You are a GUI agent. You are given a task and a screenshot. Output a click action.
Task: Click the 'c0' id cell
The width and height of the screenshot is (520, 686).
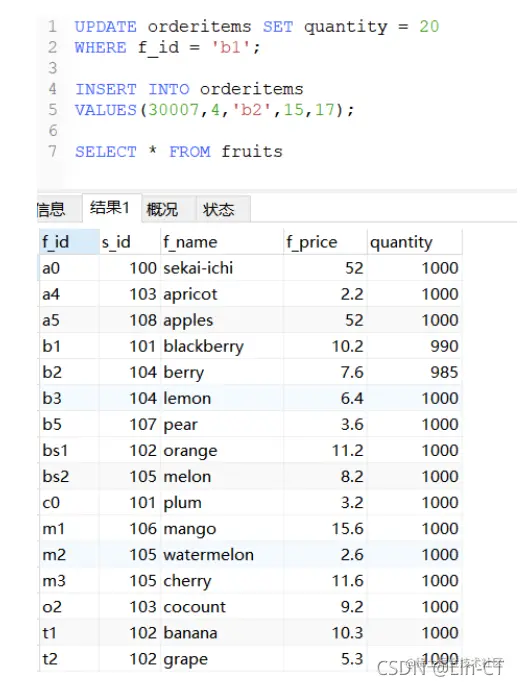[x=69, y=502]
